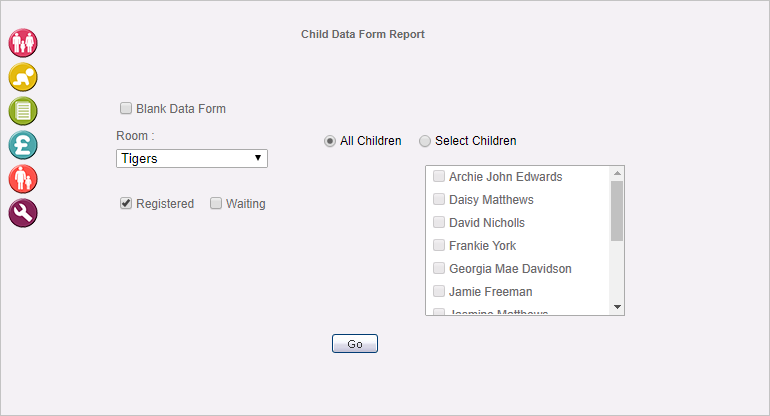Click the children list scroll up arrow

[x=617, y=173]
